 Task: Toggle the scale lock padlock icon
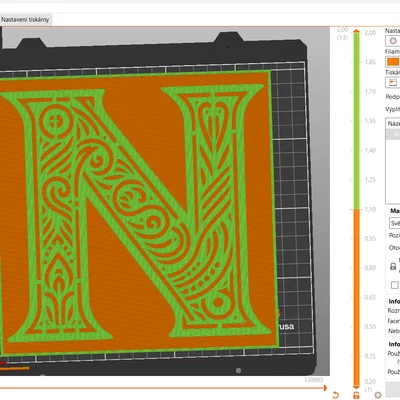[x=393, y=266]
